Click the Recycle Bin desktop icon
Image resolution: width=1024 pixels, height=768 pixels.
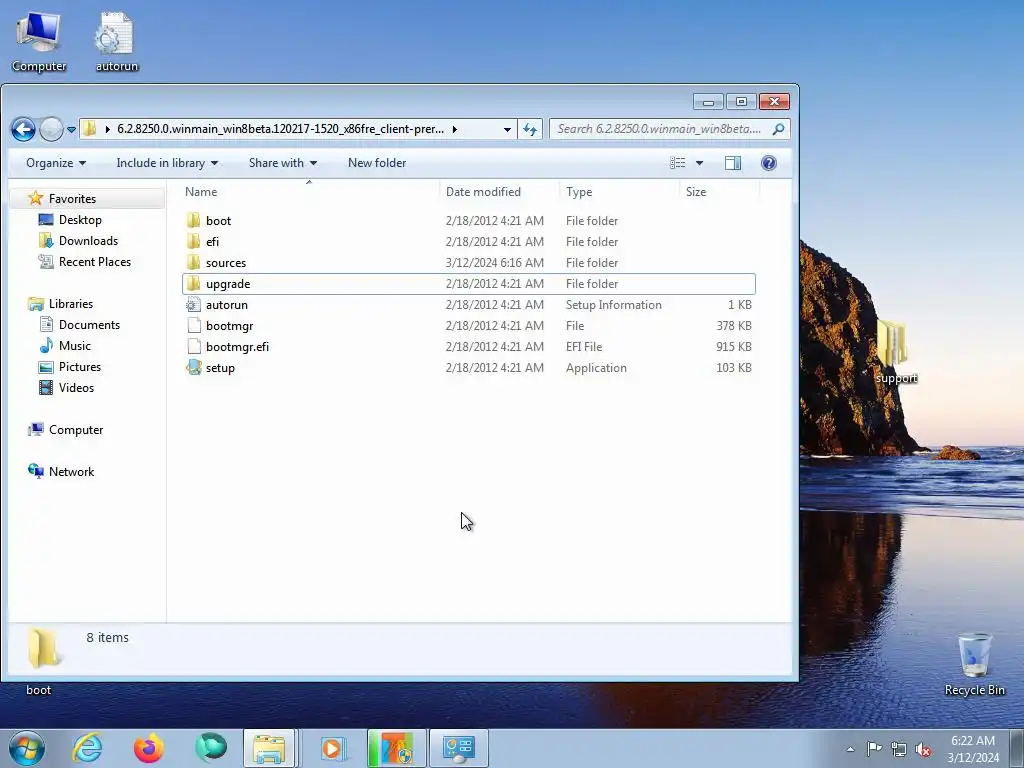974,664
